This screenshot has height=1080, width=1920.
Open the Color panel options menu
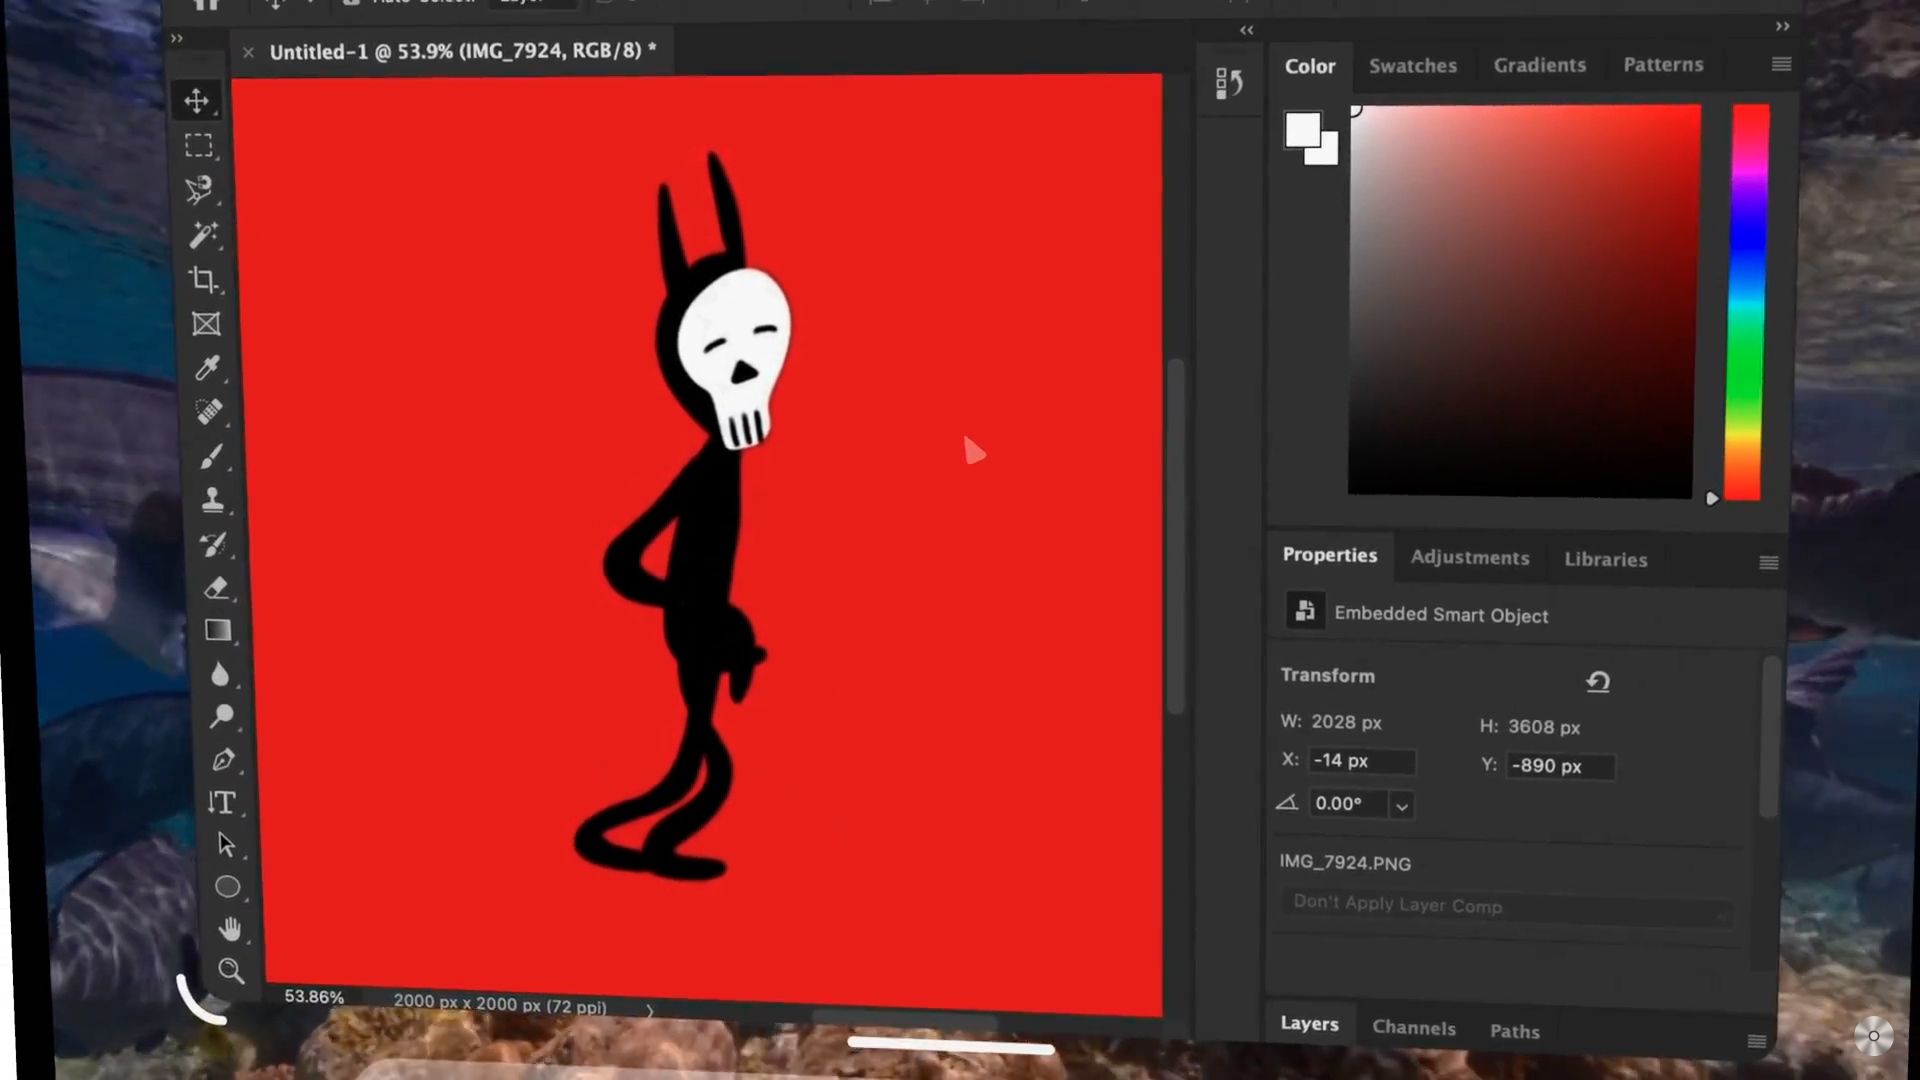(x=1781, y=64)
